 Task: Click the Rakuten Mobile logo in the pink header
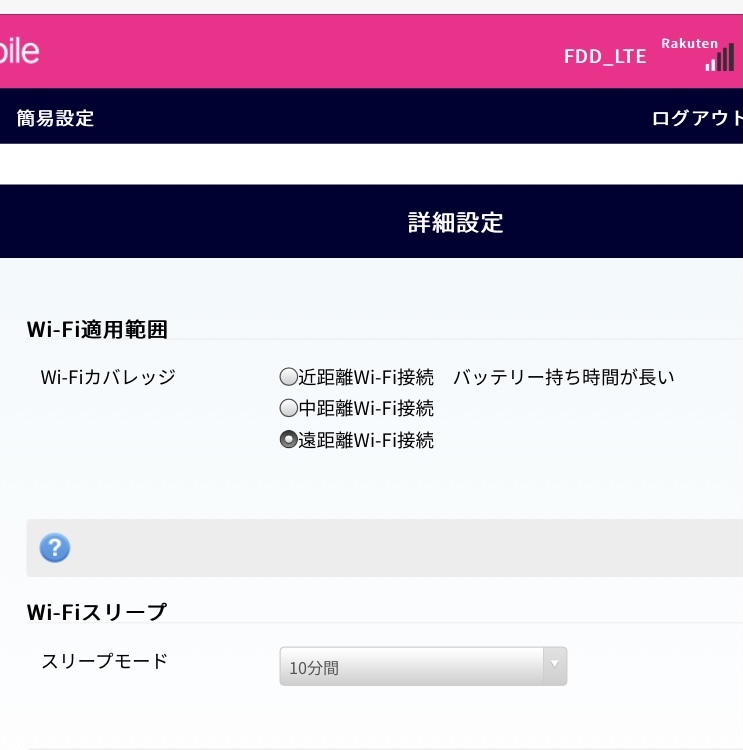20,51
